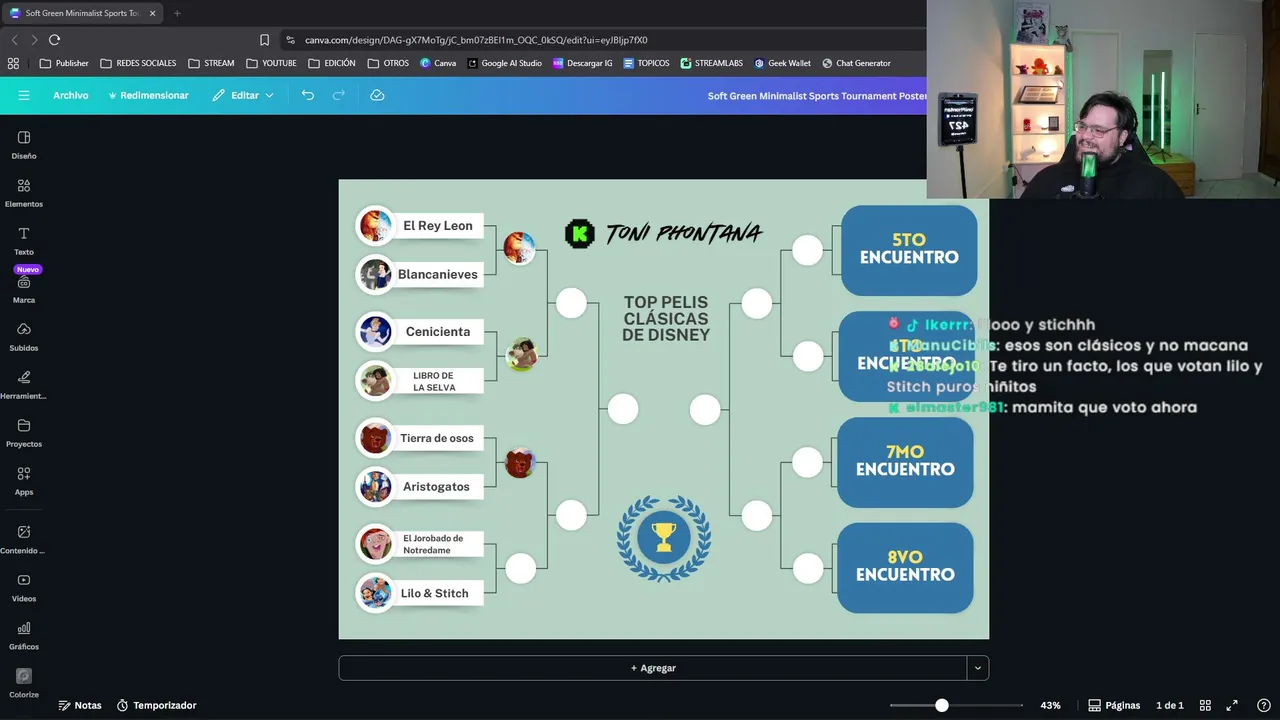
Task: Add a new page with Agregar
Action: pos(653,668)
